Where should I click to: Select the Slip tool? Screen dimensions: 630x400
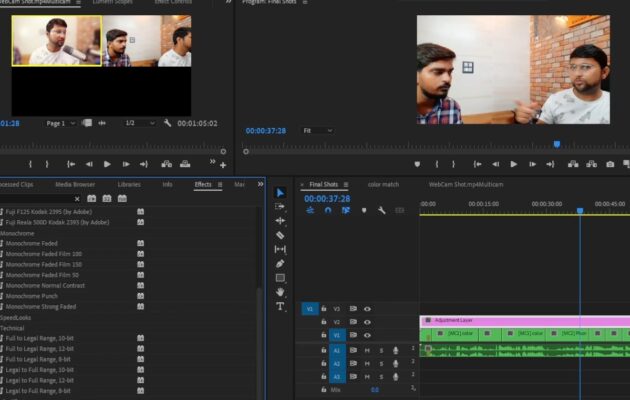(x=280, y=249)
